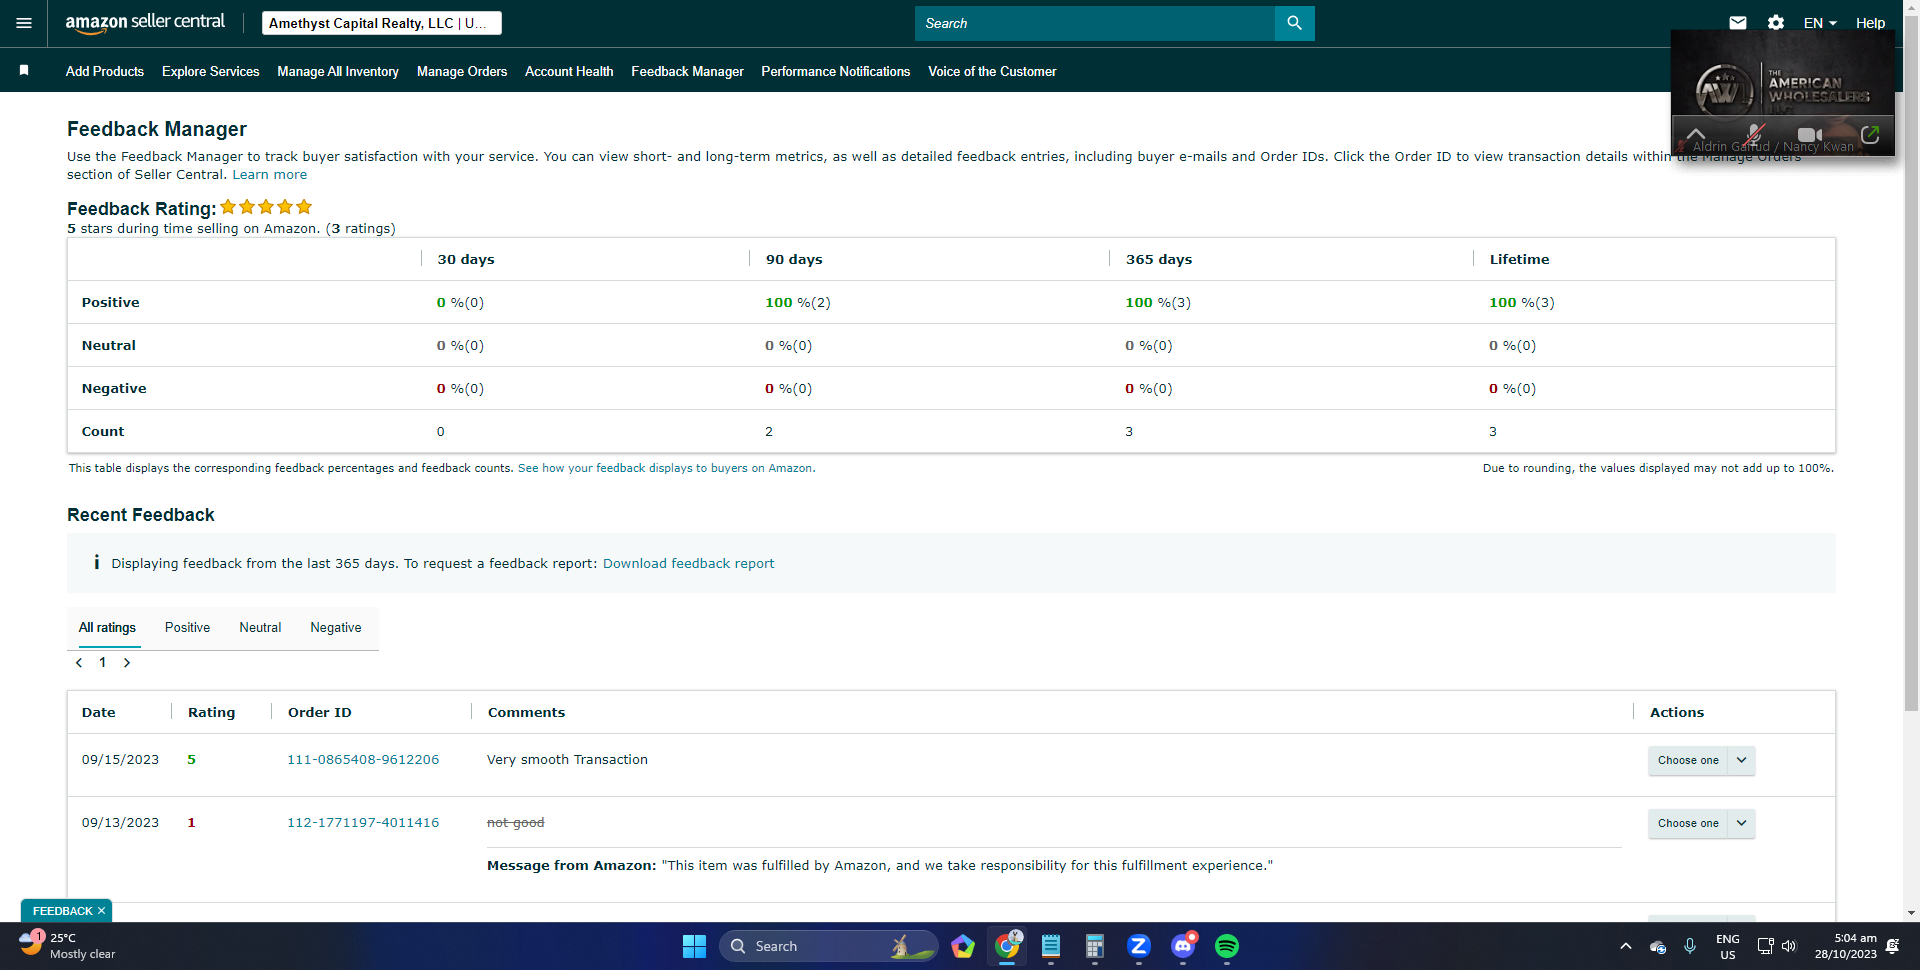Viewport: 1920px width, 970px height.
Task: Click the bookmark icon in navigation bar
Action: click(24, 70)
